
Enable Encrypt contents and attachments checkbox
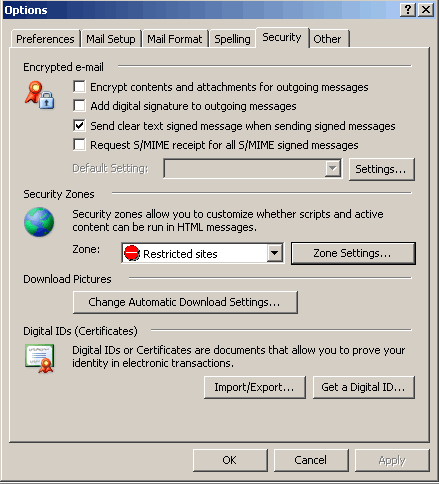tap(79, 87)
